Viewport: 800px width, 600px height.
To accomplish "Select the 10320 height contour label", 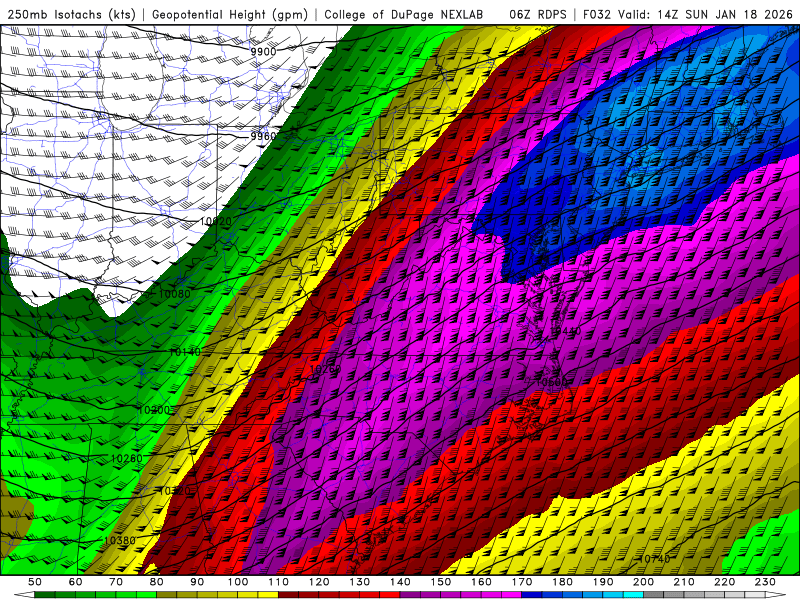I will 174,491.
